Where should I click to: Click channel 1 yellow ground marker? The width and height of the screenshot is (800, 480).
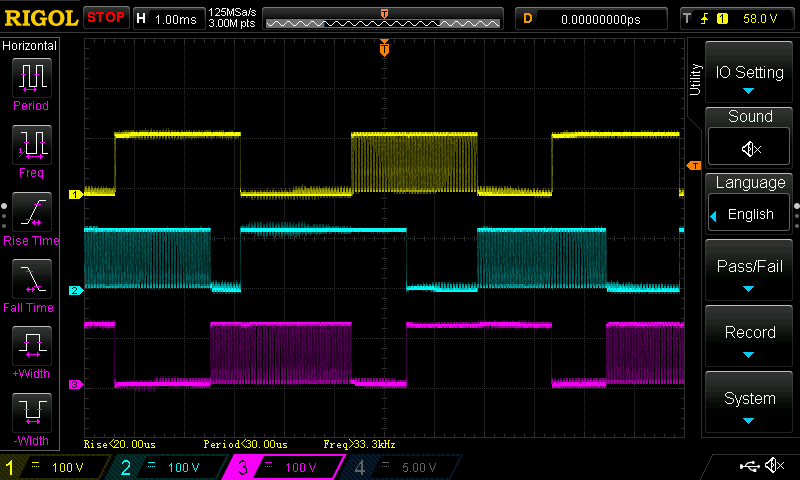pos(76,194)
